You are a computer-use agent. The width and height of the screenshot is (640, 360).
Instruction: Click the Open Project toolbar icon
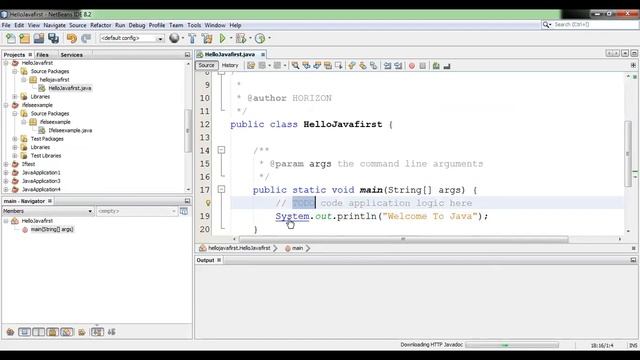[39, 38]
